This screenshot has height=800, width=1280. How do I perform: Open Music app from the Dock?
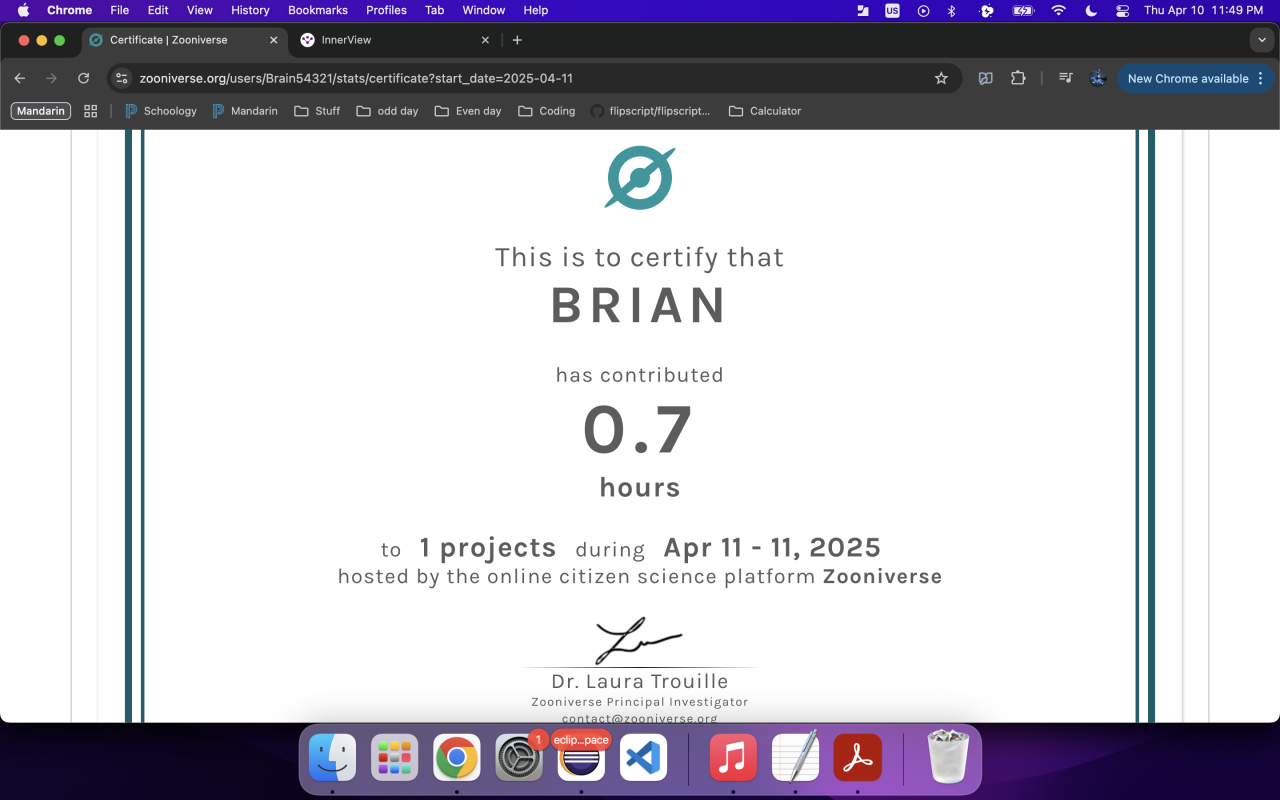(x=733, y=757)
